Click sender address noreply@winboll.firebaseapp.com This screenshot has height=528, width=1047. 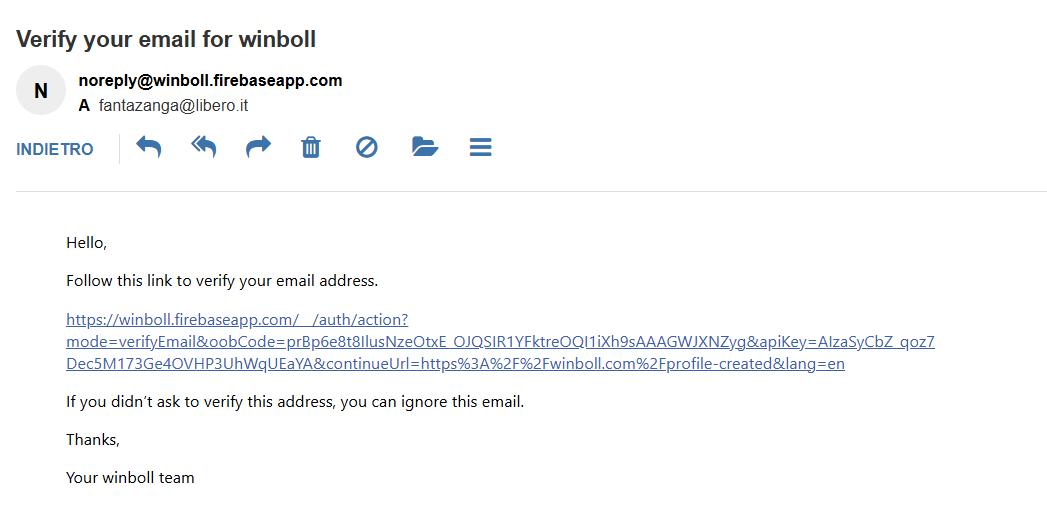(210, 81)
